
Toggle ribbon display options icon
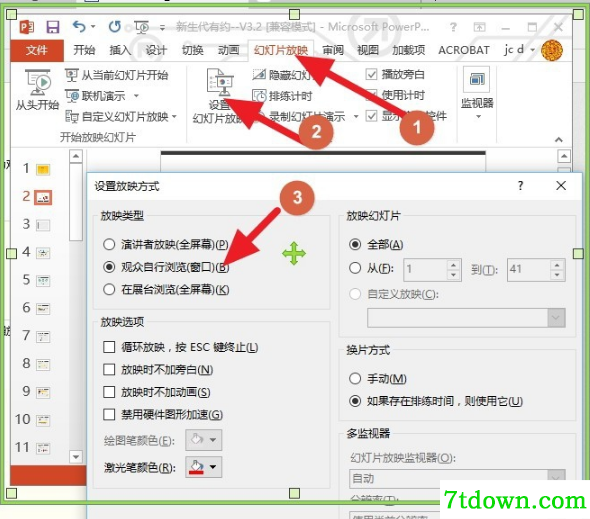479,27
